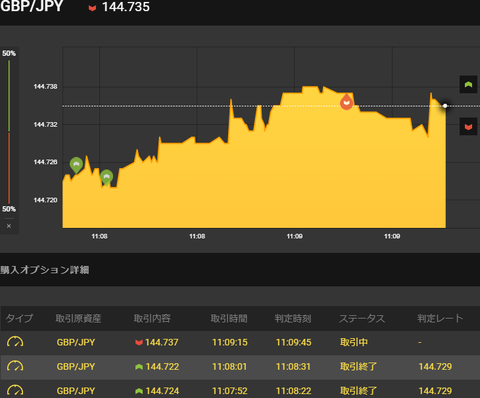Click the 取引内容 column header

pos(152,318)
